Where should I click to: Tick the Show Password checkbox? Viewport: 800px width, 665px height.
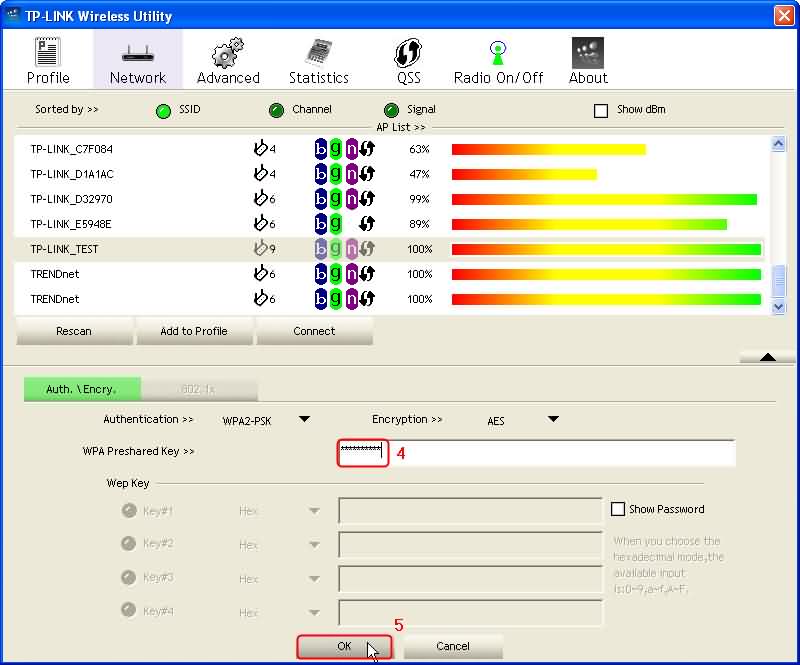[x=617, y=509]
